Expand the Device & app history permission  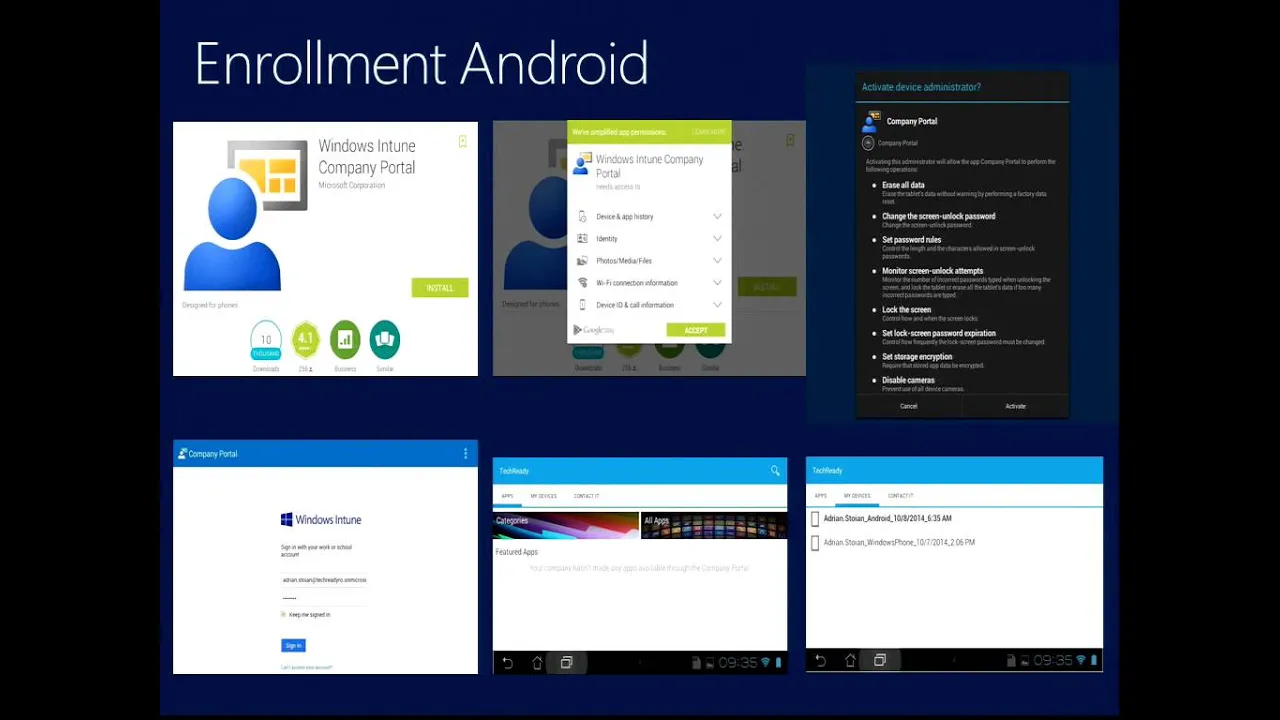click(717, 216)
